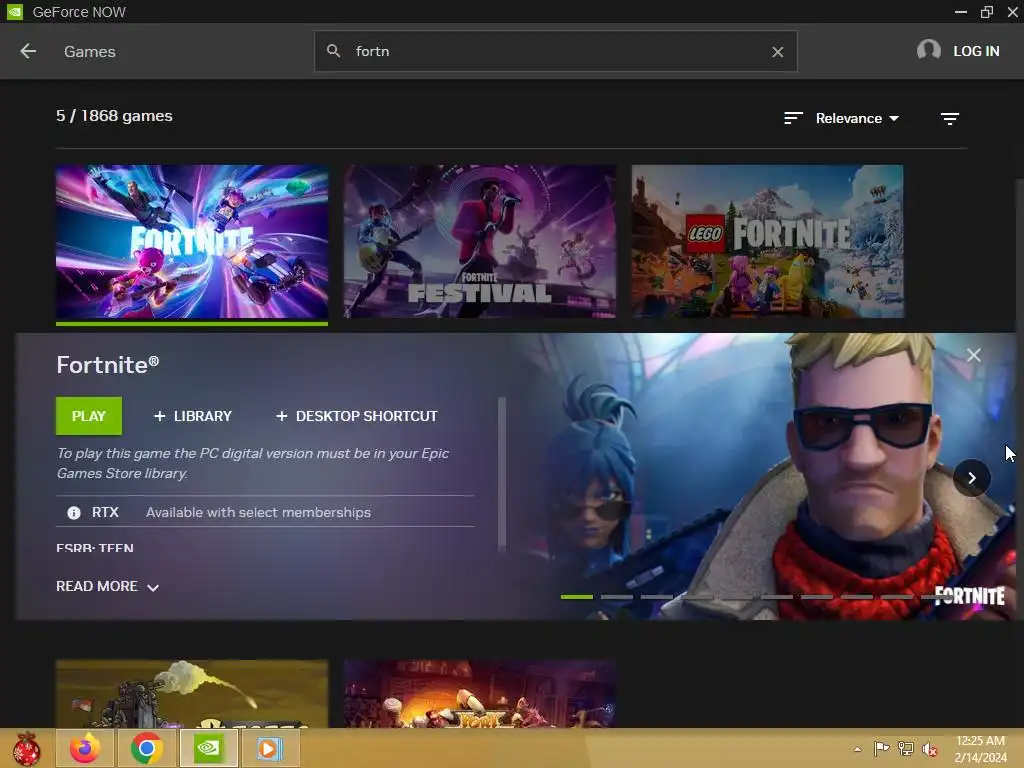The image size is (1024, 768).
Task: Click the network tray icon
Action: 906,748
